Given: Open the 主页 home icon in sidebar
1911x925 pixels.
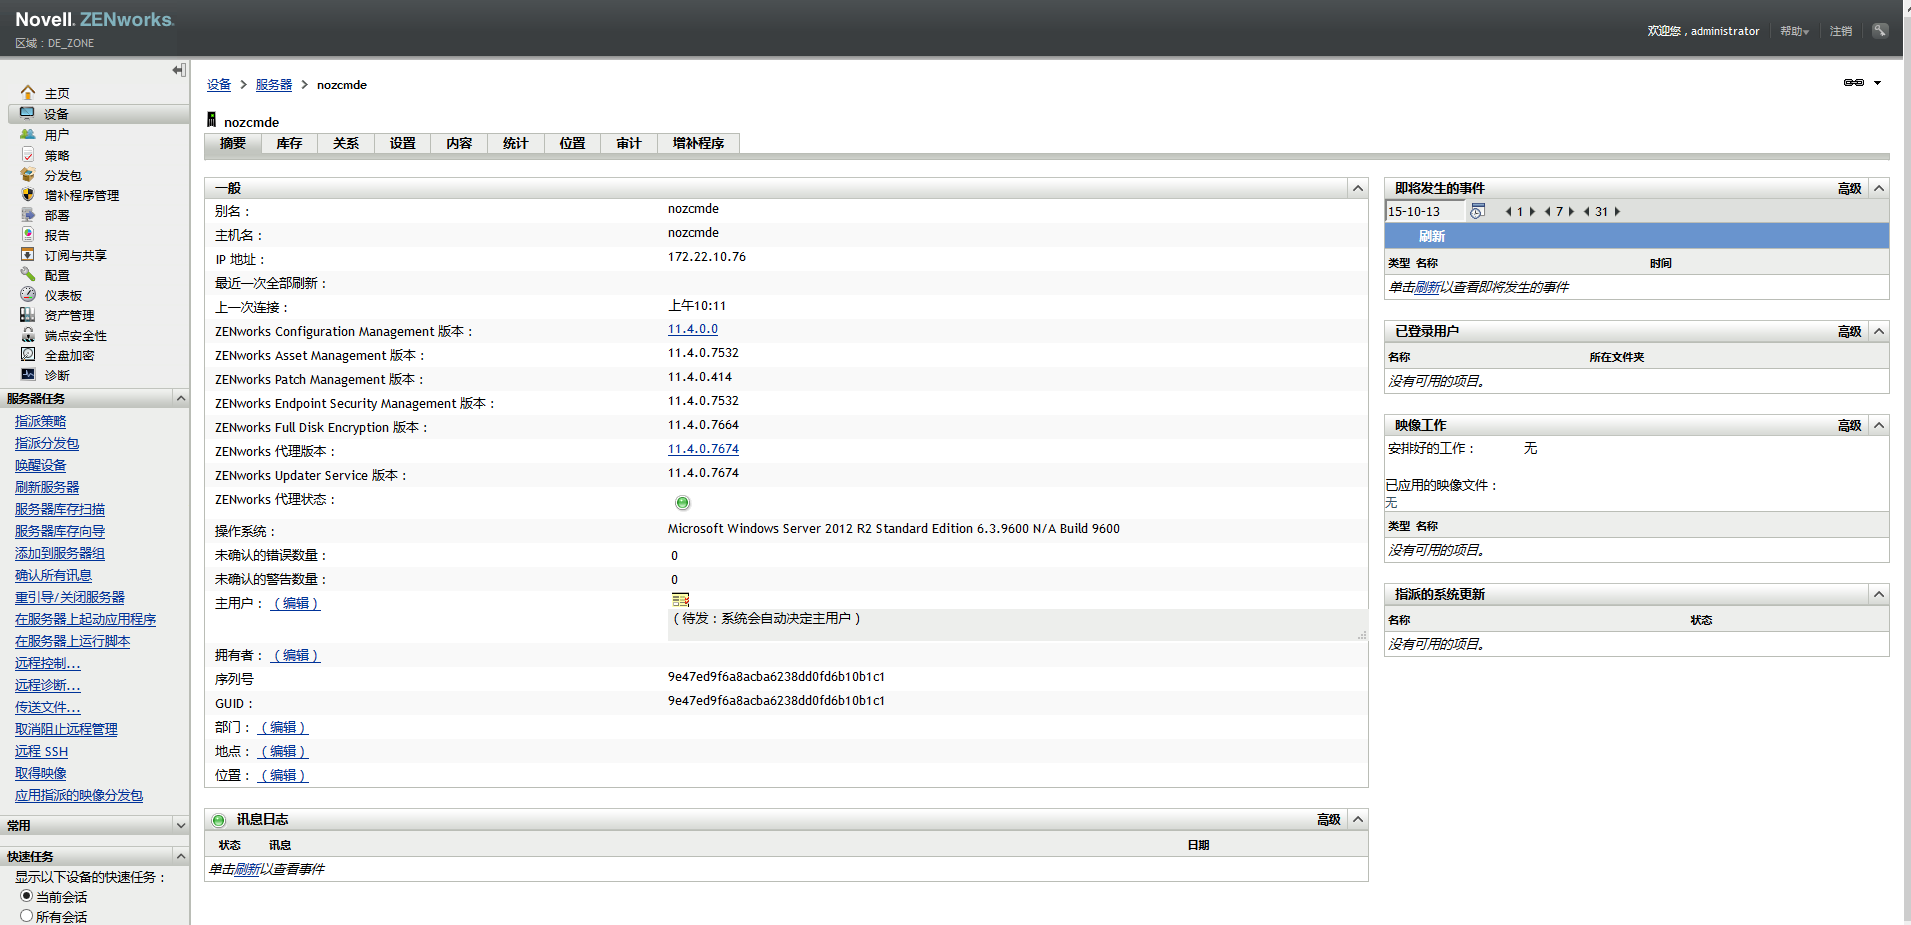Looking at the screenshot, I should (x=28, y=93).
